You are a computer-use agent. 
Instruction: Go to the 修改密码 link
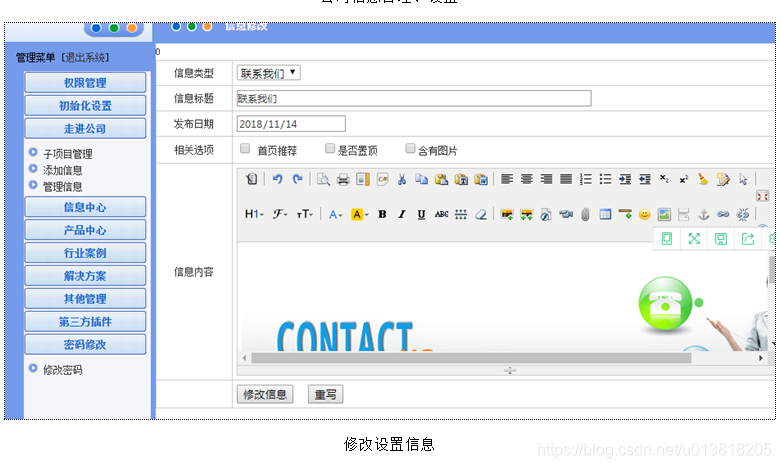[x=63, y=370]
